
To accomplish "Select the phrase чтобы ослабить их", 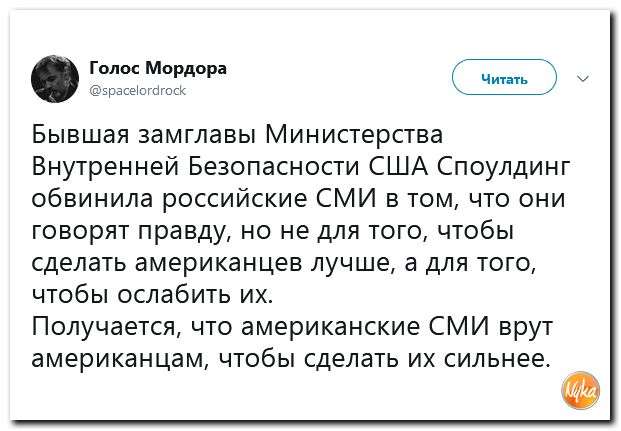I will 150,295.
